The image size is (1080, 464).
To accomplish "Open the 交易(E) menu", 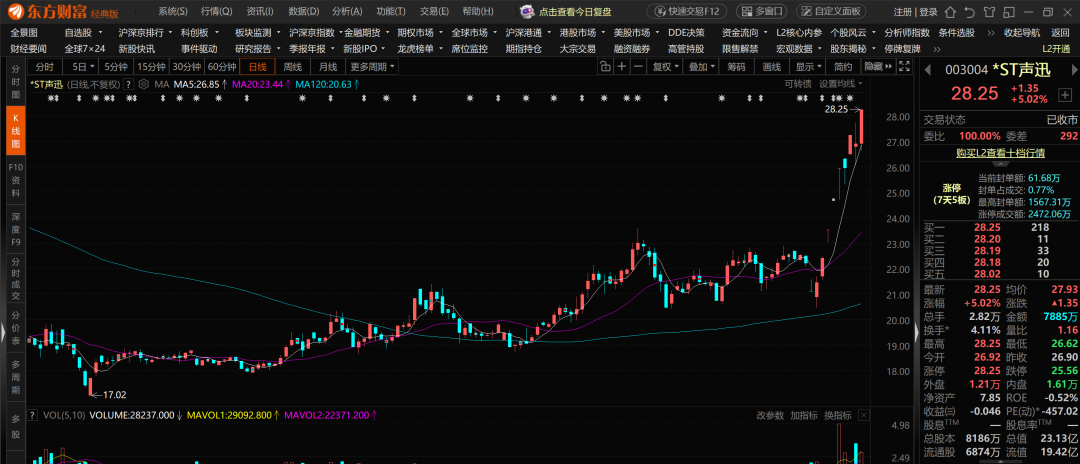I will (x=434, y=12).
